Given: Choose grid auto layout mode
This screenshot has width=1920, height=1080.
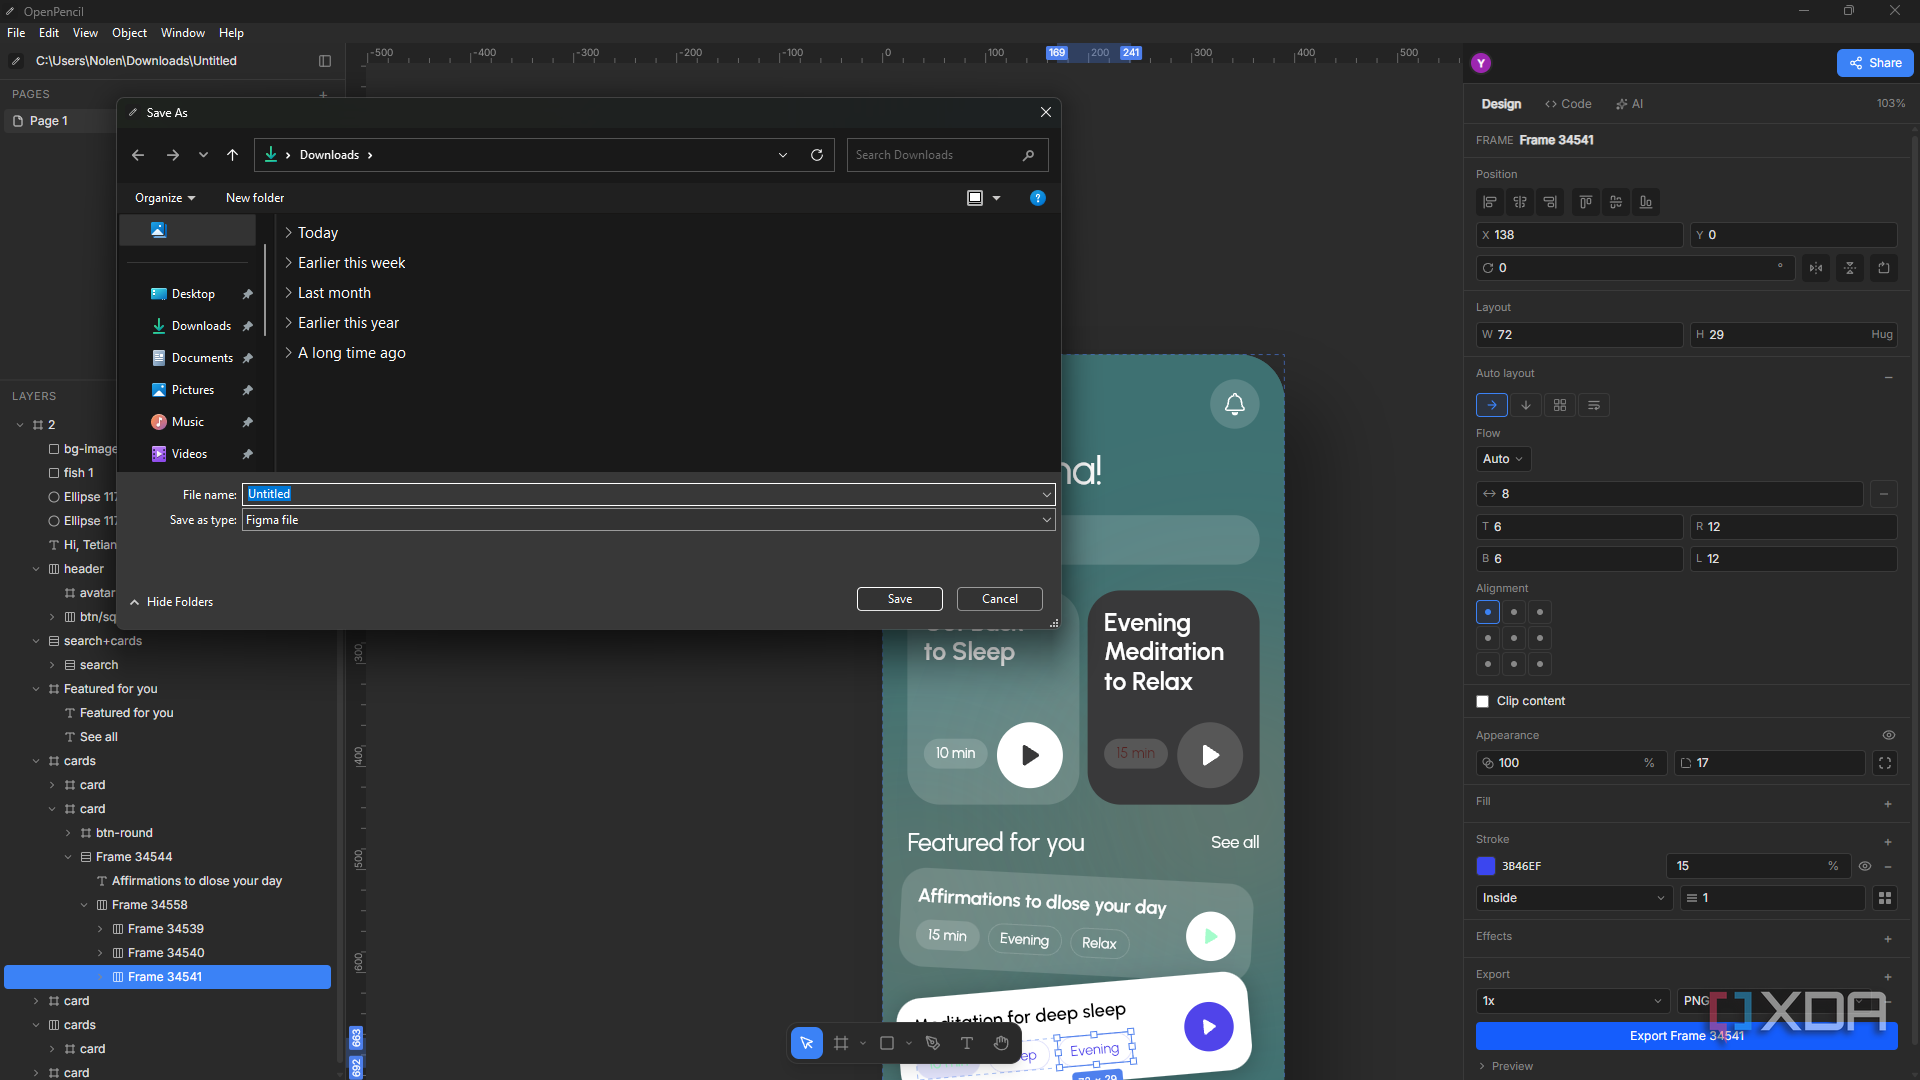Looking at the screenshot, I should point(1560,405).
